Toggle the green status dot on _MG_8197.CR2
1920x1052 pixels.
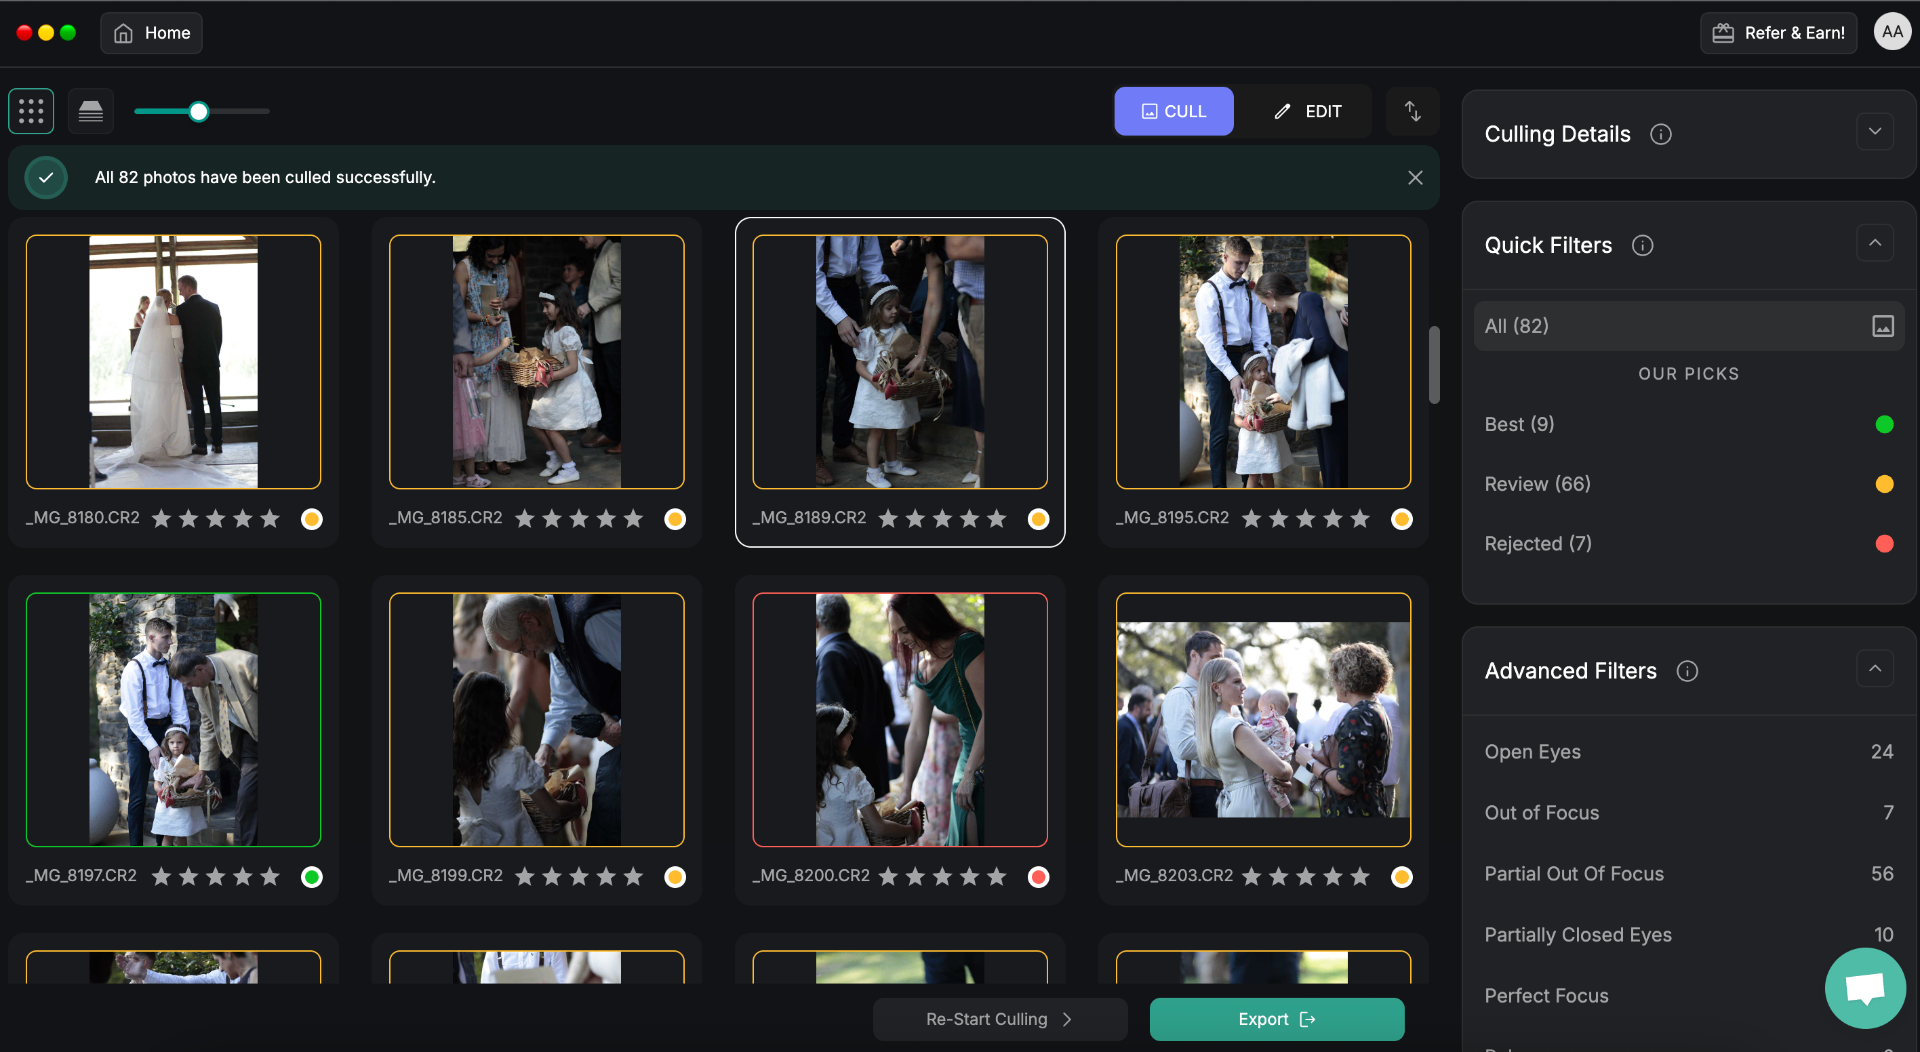(x=311, y=877)
